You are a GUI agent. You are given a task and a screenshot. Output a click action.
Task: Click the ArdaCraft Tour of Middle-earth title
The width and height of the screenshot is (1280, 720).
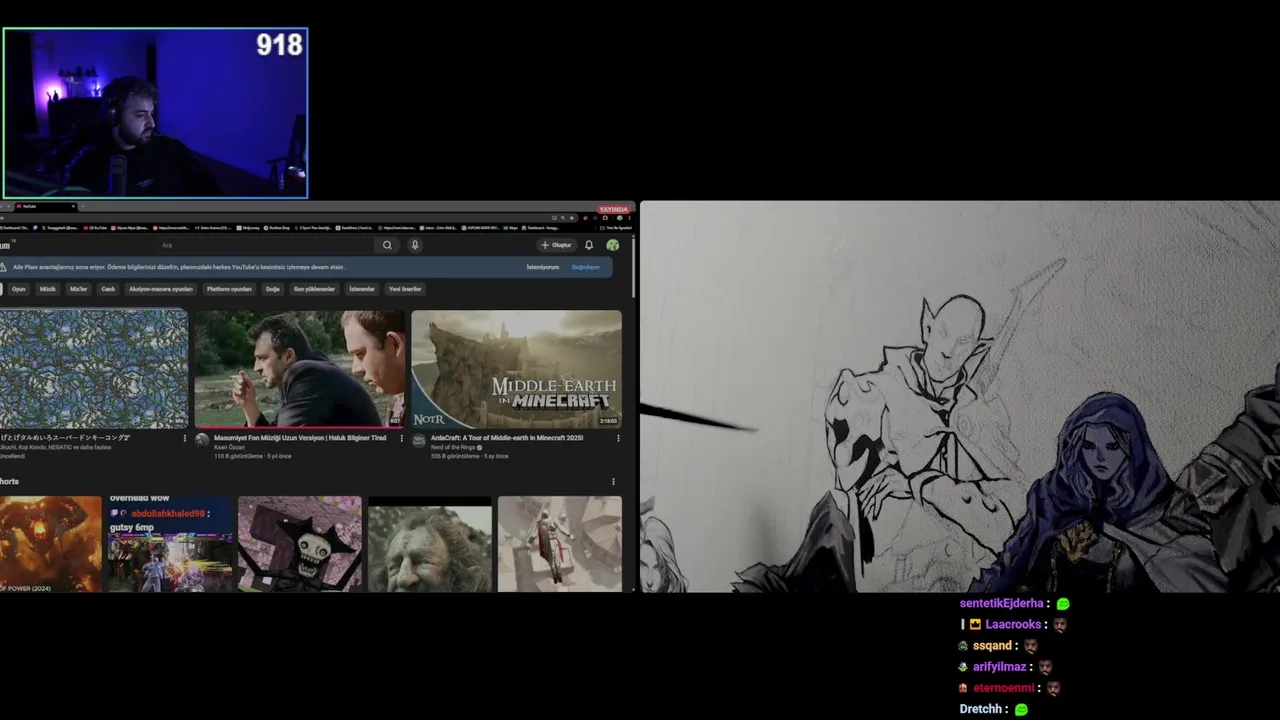pos(507,438)
